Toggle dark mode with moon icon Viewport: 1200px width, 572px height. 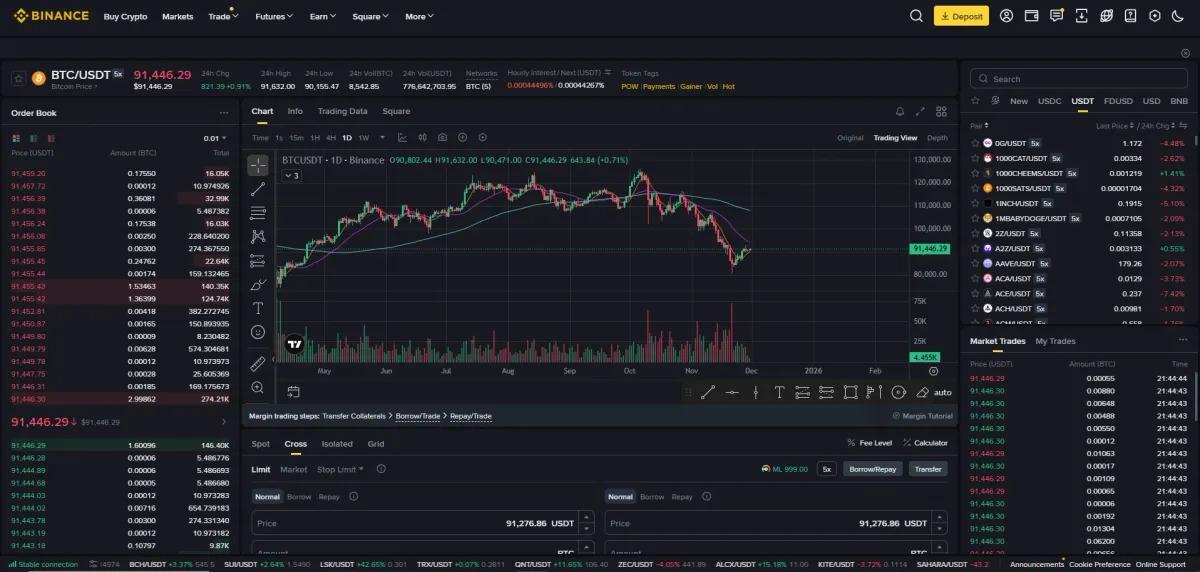tap(1179, 16)
